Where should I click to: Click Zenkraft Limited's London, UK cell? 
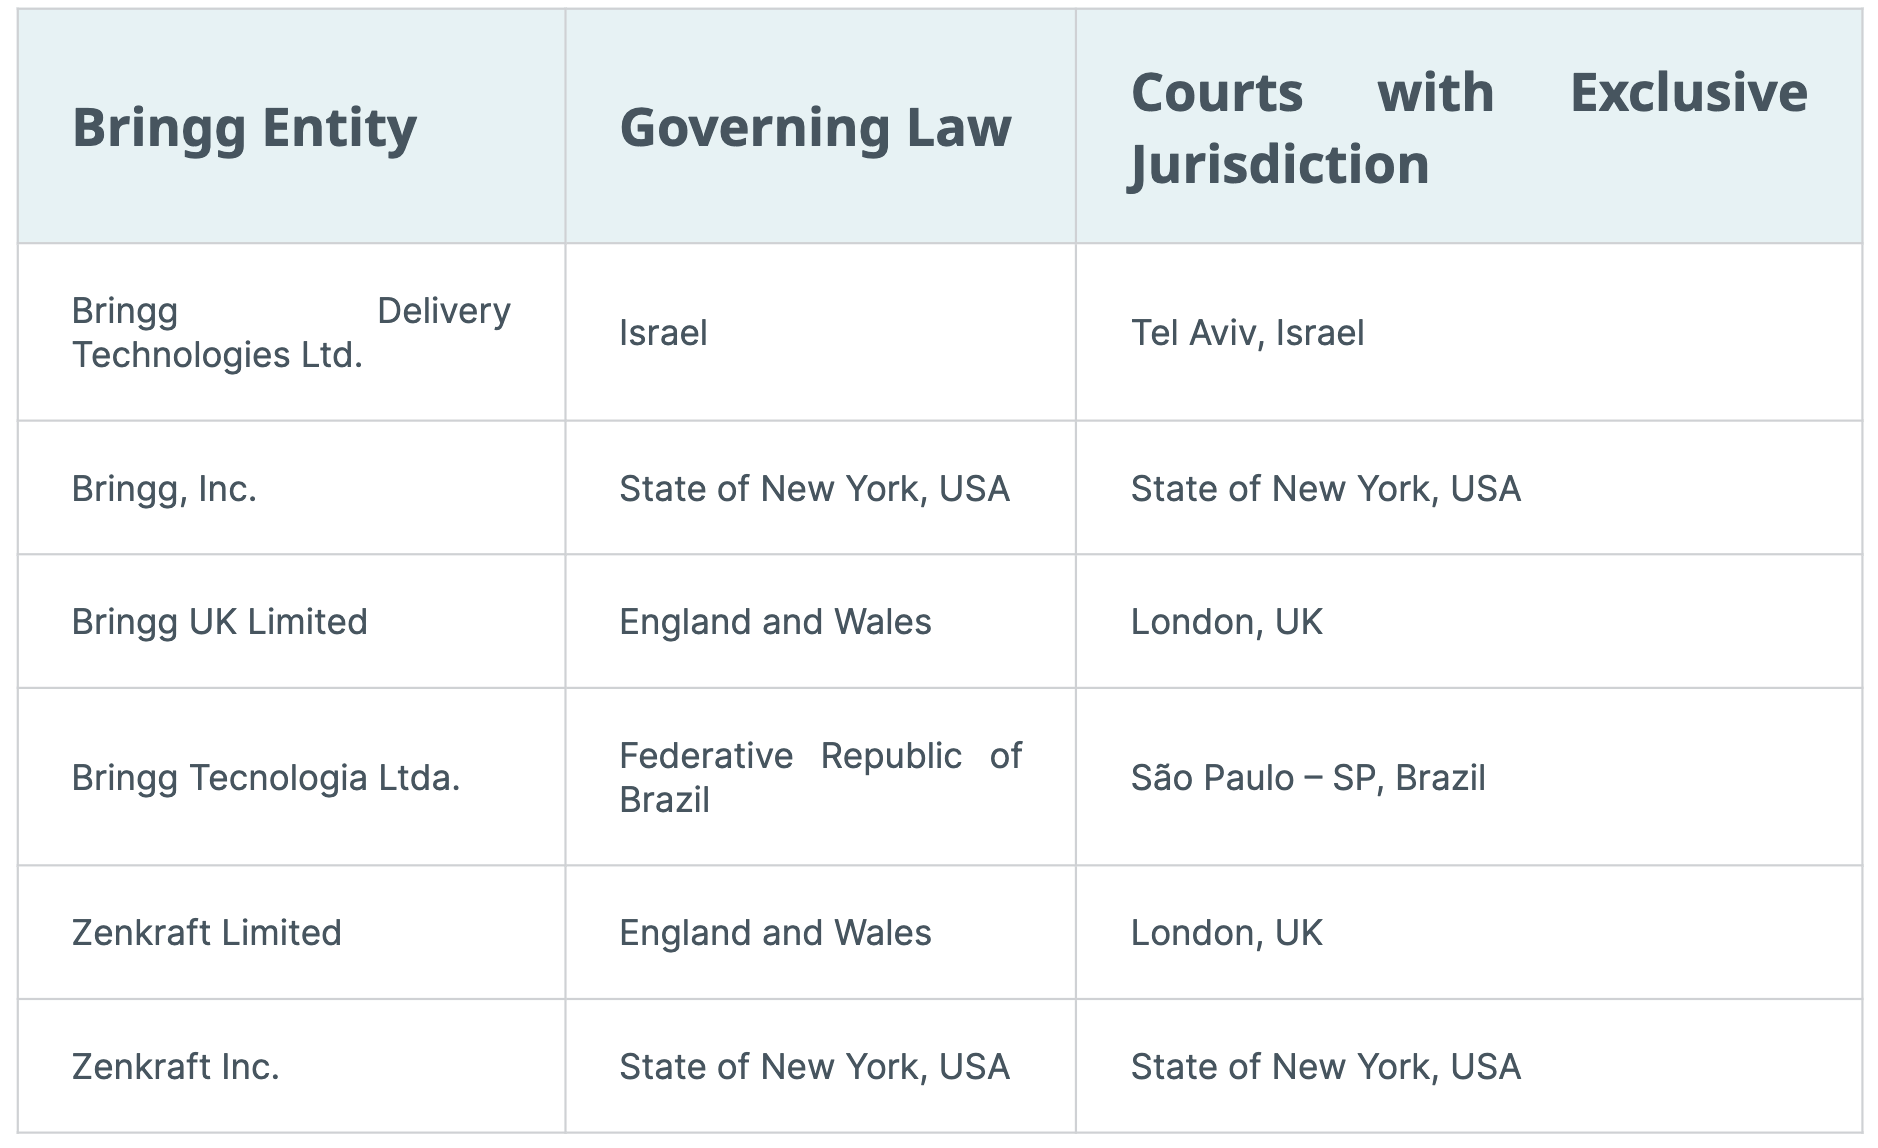pos(1226,933)
